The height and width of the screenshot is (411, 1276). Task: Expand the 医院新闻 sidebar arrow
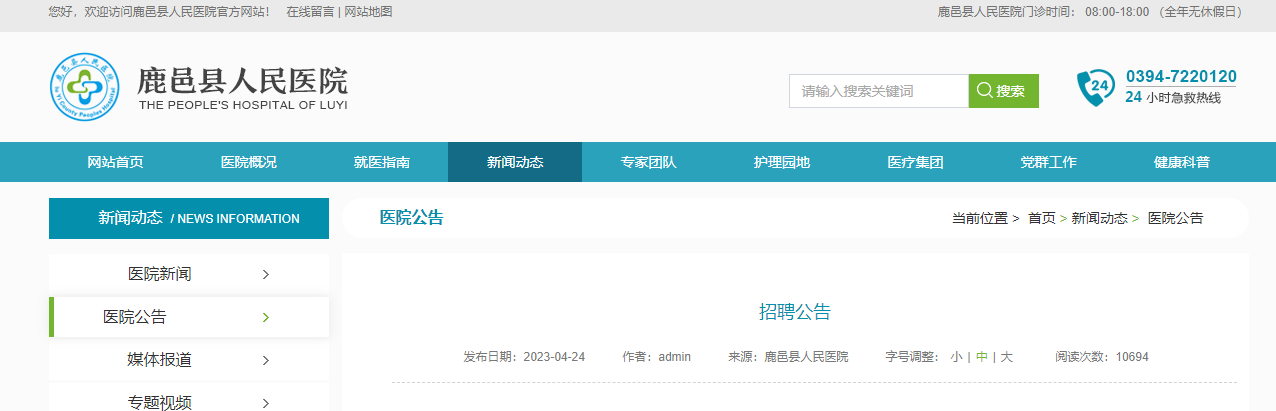[x=265, y=274]
